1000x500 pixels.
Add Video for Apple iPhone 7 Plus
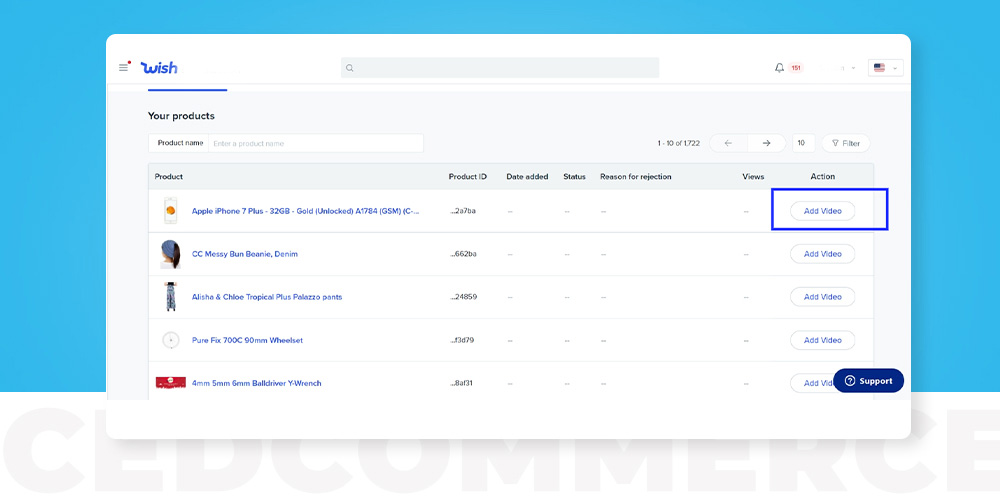822,210
